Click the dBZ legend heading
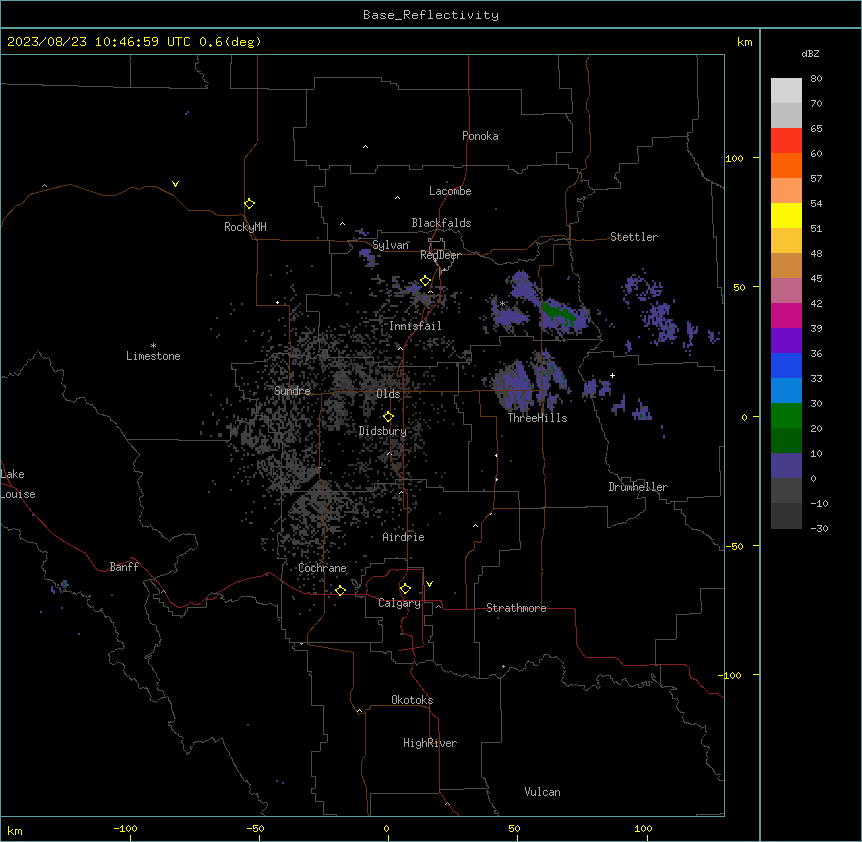The image size is (862, 842). (810, 53)
